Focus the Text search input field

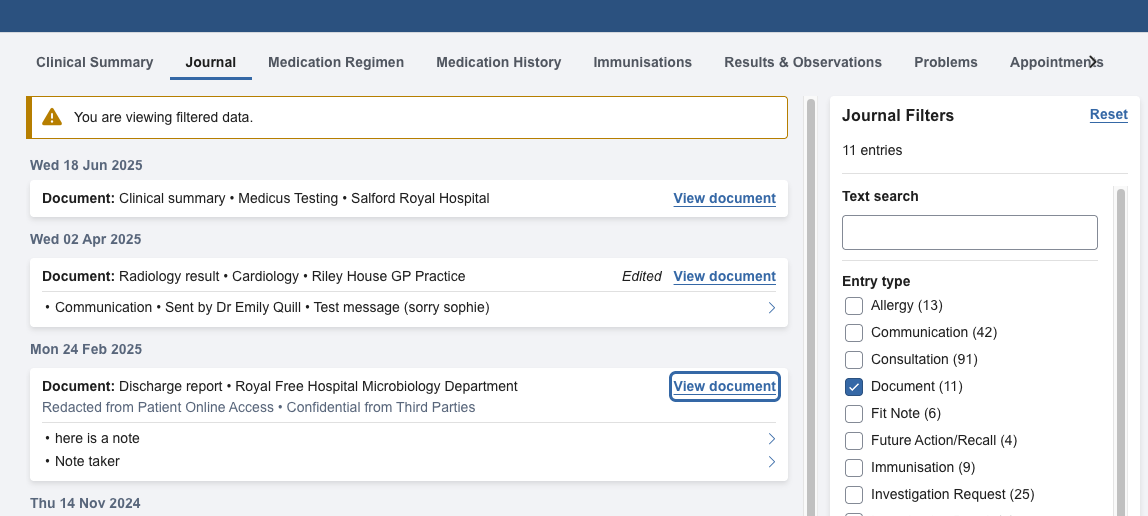pos(969,232)
